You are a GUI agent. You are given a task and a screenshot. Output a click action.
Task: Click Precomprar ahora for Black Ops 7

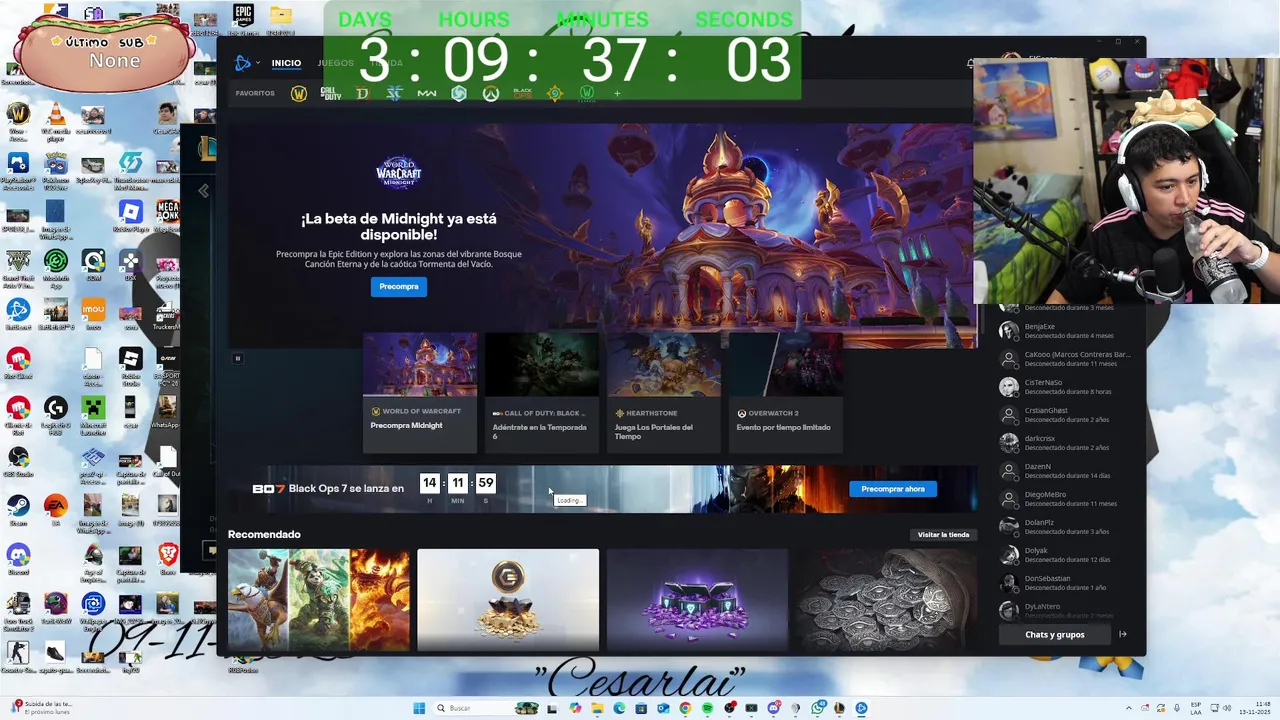coord(893,489)
